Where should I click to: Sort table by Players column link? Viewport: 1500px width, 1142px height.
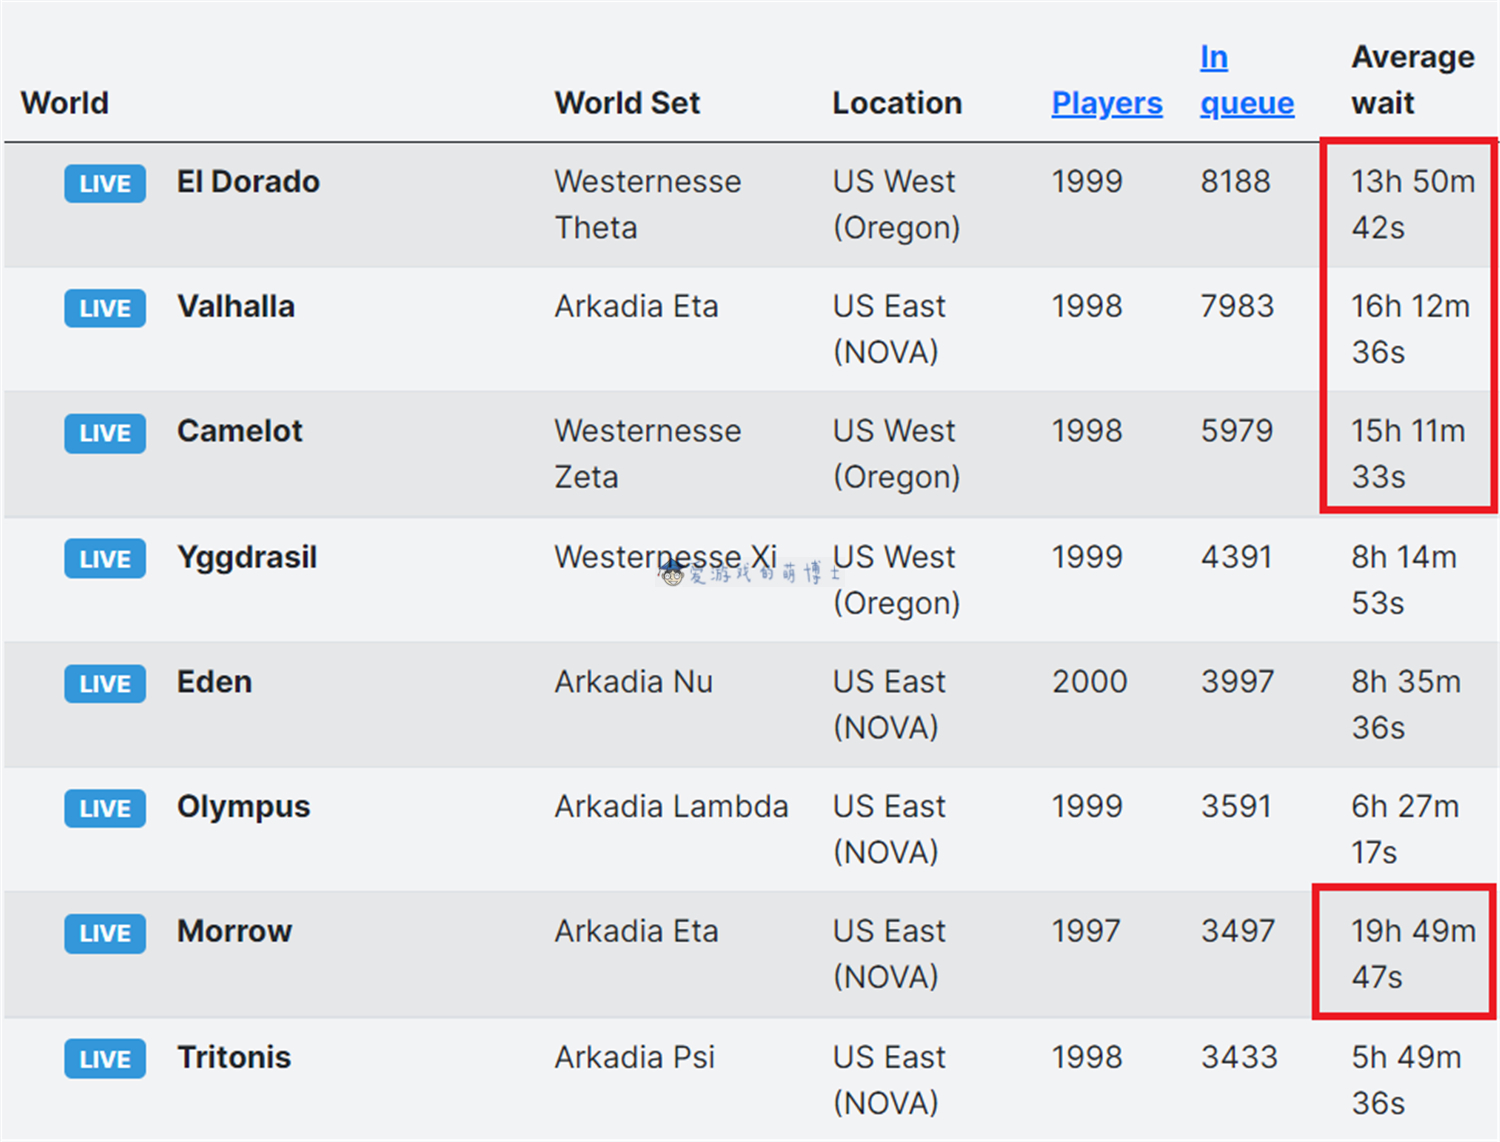pyautogui.click(x=1107, y=103)
